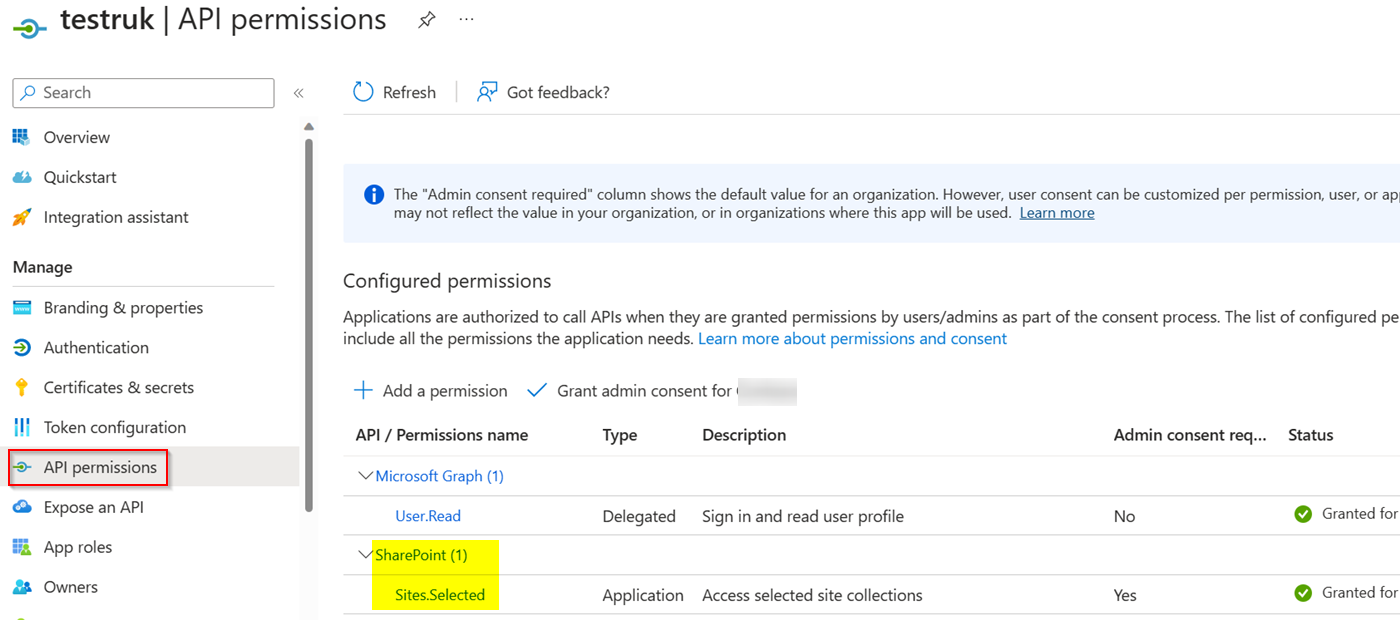Click the Configured permissions heading

[447, 281]
